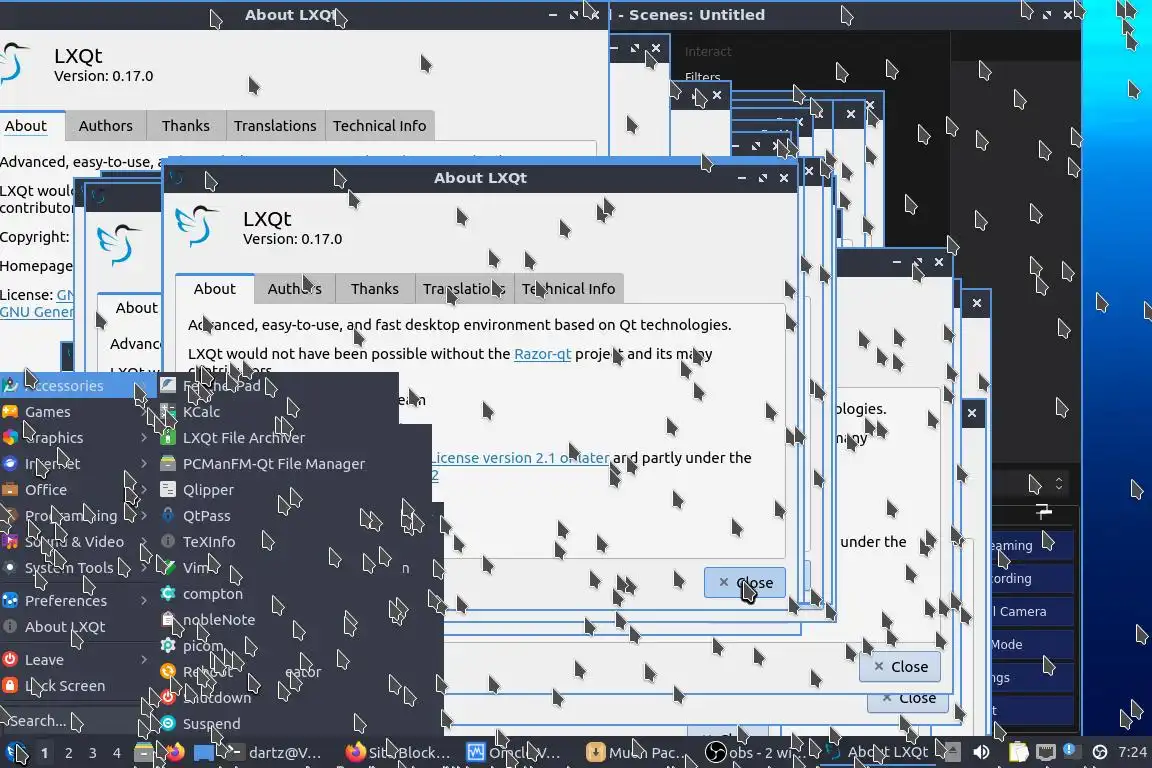The image size is (1152, 768).
Task: Choose About LXQt in the main menu
Action: click(x=76, y=627)
